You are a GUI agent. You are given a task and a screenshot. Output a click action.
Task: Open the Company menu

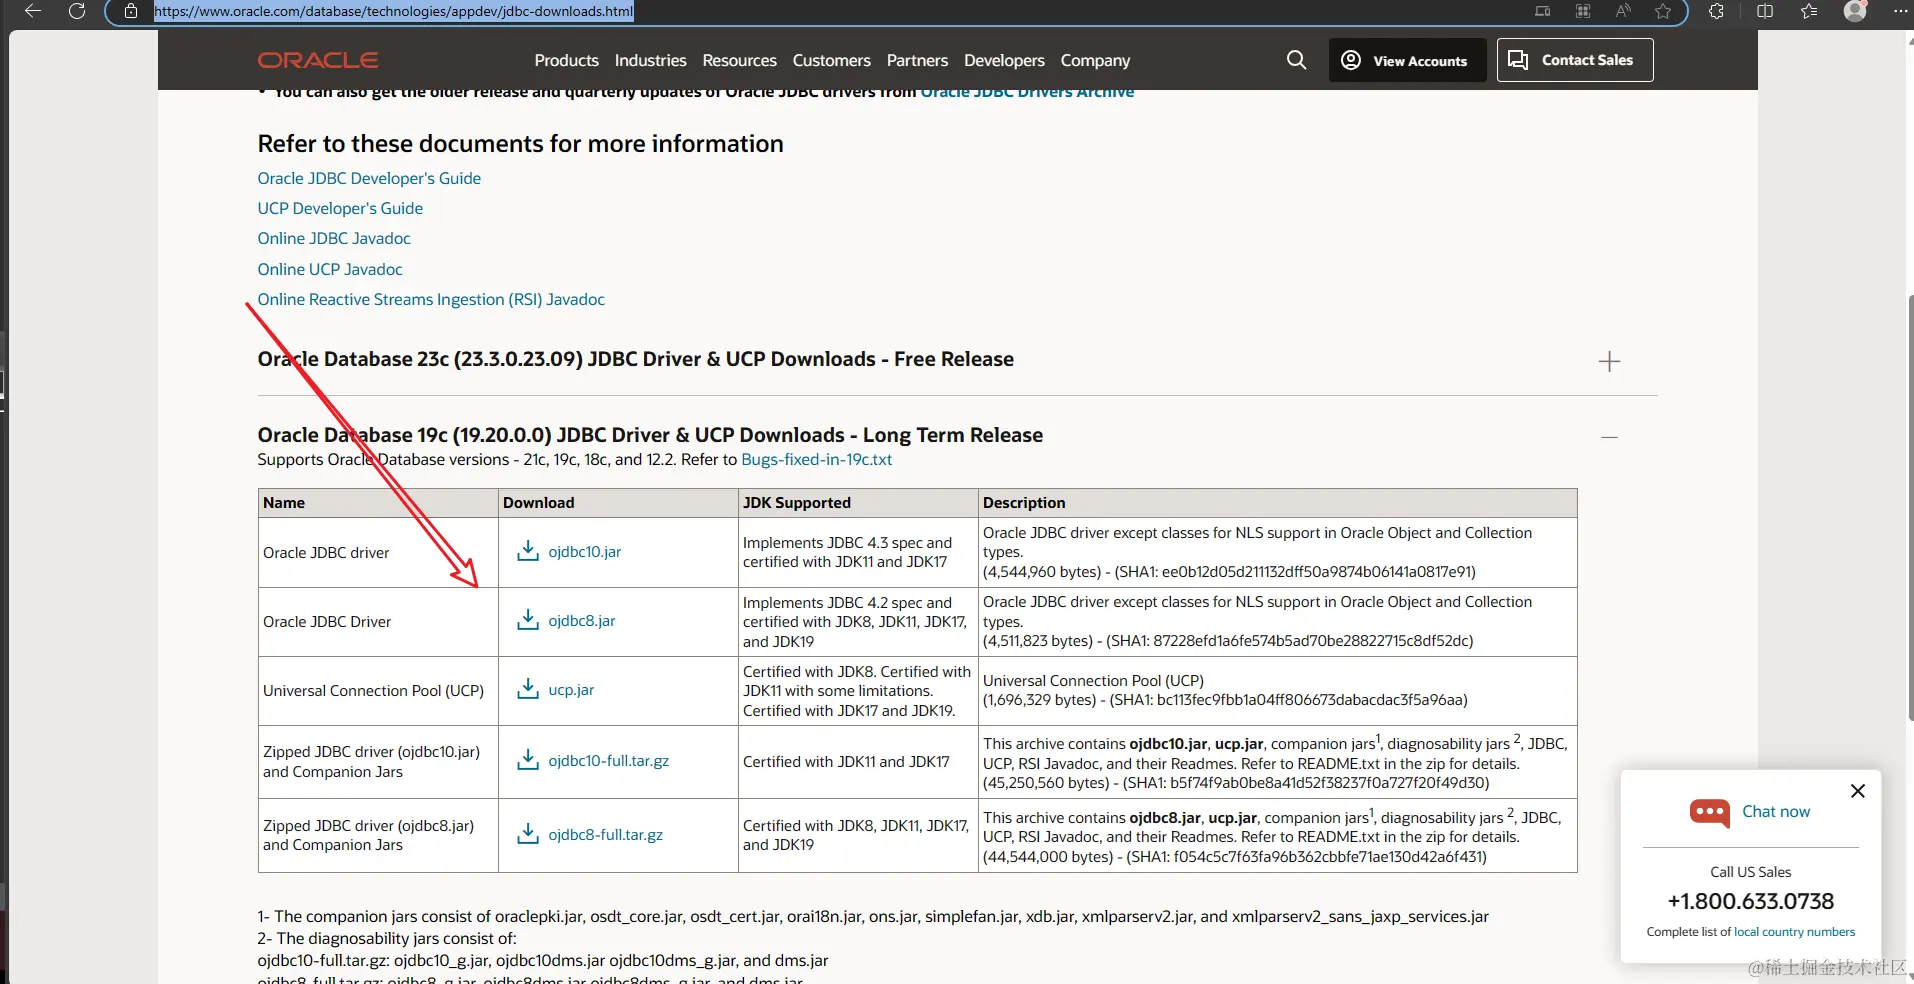pyautogui.click(x=1095, y=60)
